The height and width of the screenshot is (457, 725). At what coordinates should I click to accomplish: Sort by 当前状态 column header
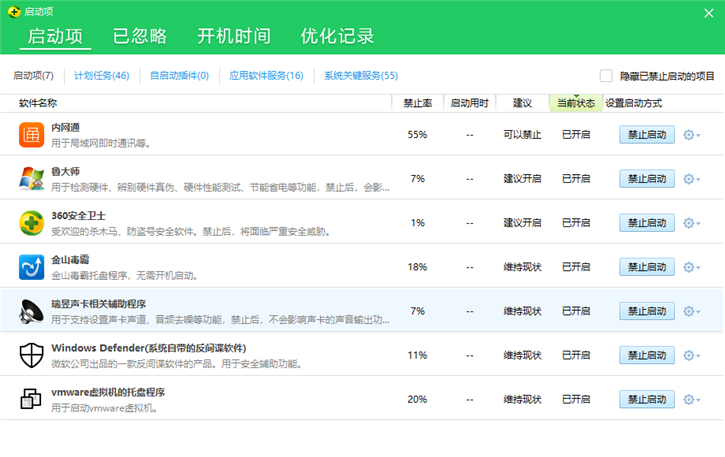[575, 103]
